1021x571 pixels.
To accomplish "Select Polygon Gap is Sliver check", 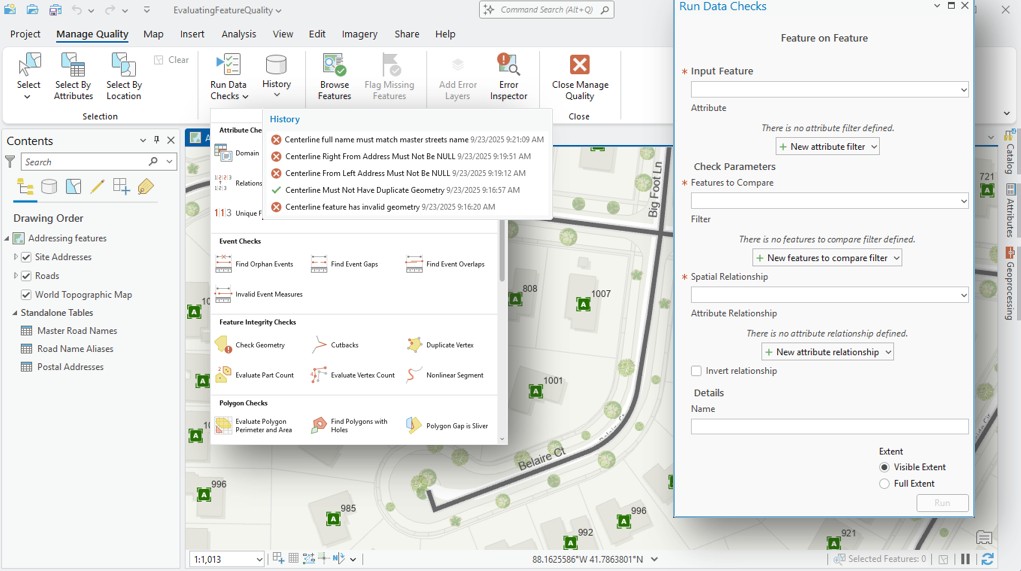I will tap(447, 426).
